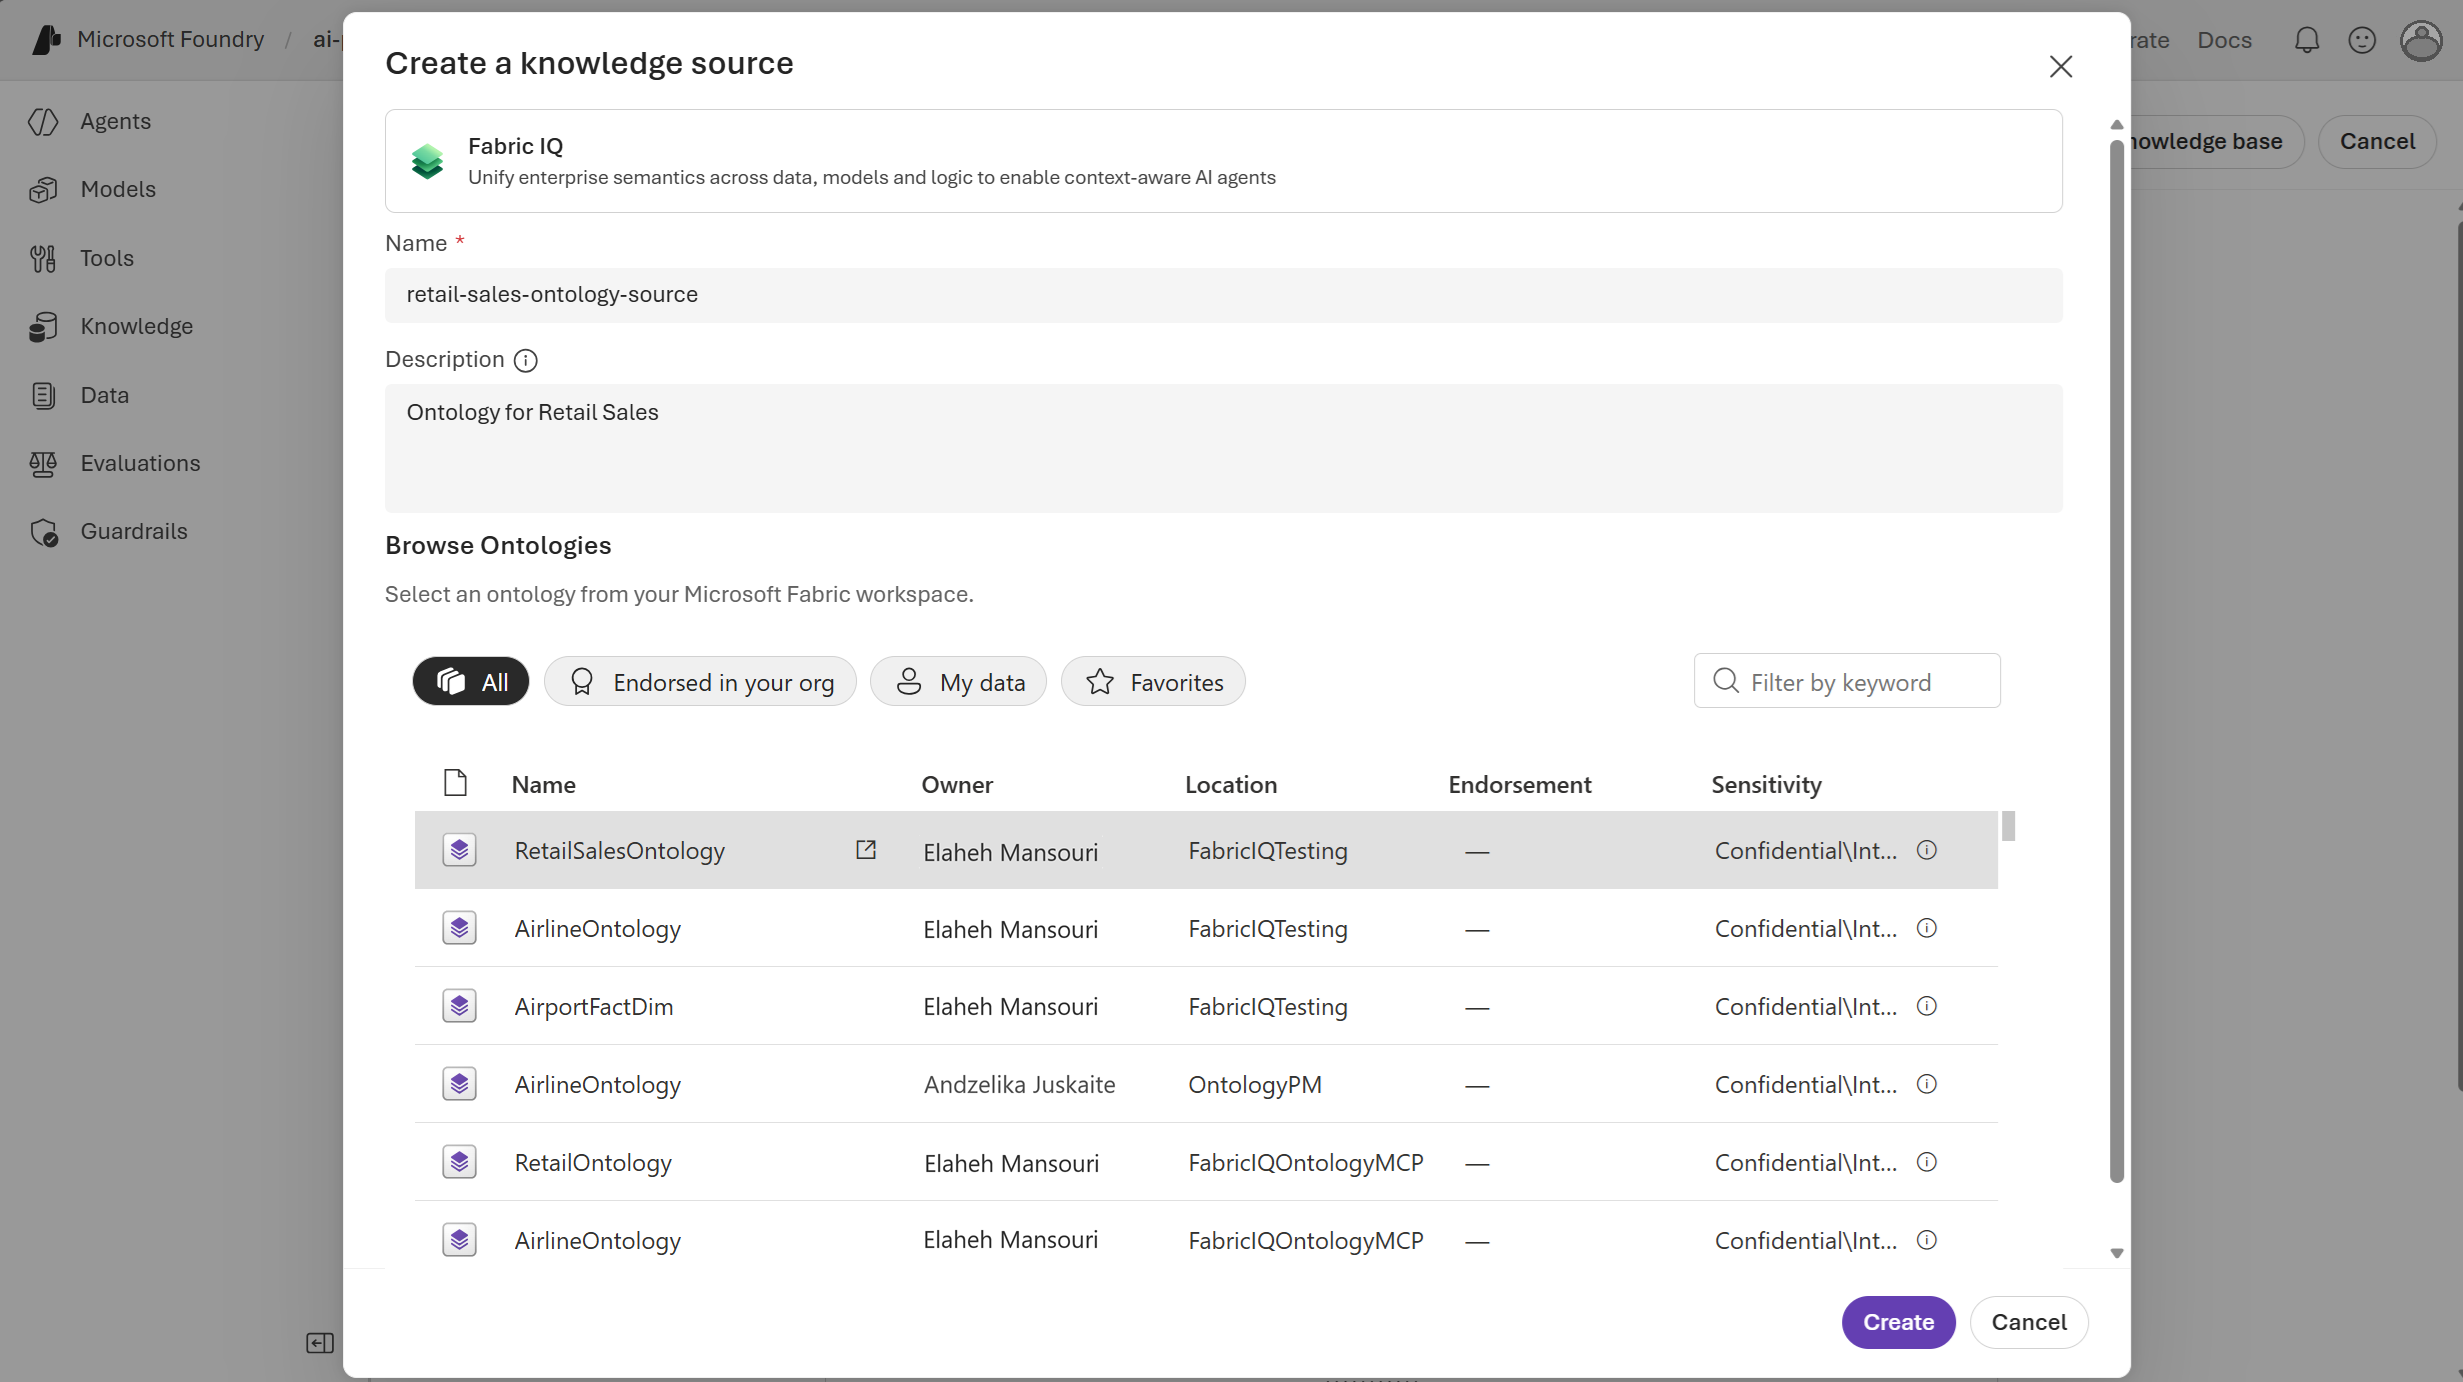Image resolution: width=2463 pixels, height=1382 pixels.
Task: Click sensitivity info icon for AirportFactDim
Action: [x=1927, y=1006]
